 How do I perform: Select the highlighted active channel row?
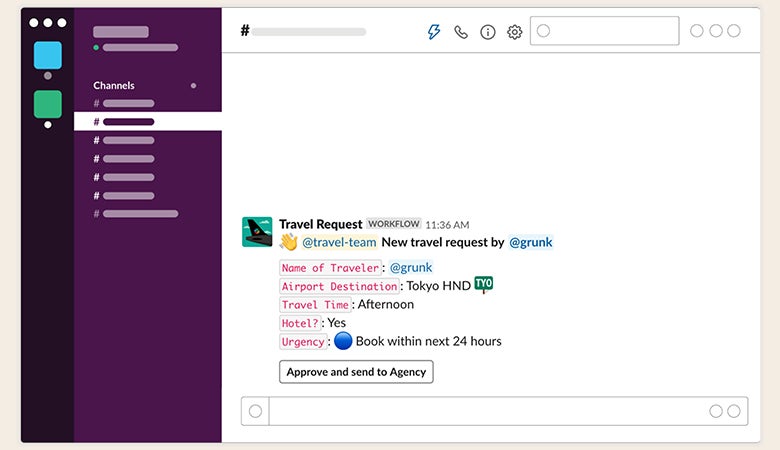(148, 121)
